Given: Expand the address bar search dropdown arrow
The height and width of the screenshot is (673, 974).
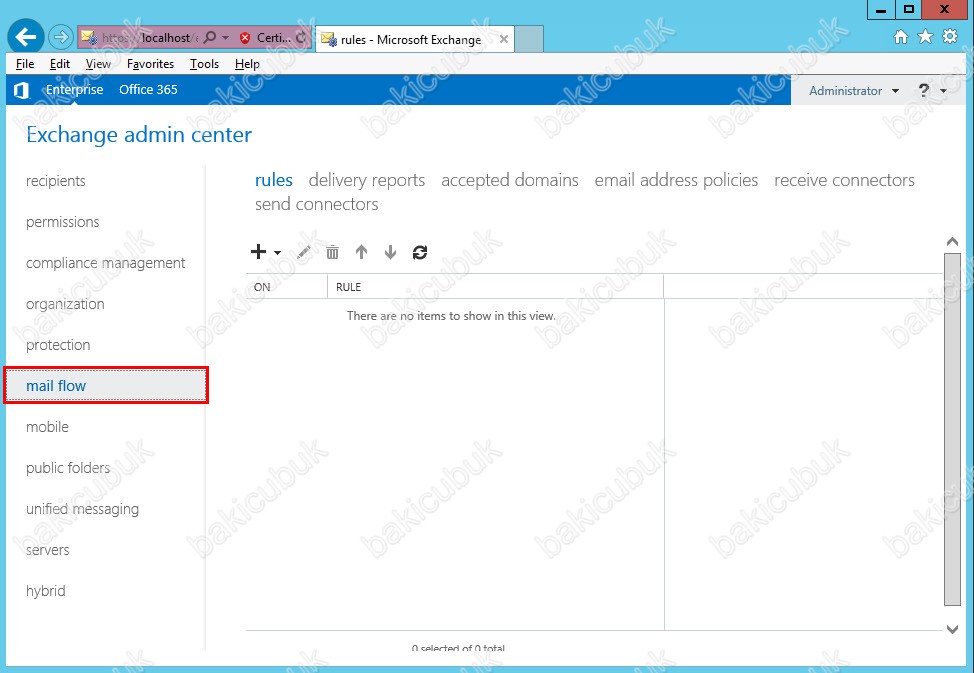Looking at the screenshot, I should tap(225, 38).
